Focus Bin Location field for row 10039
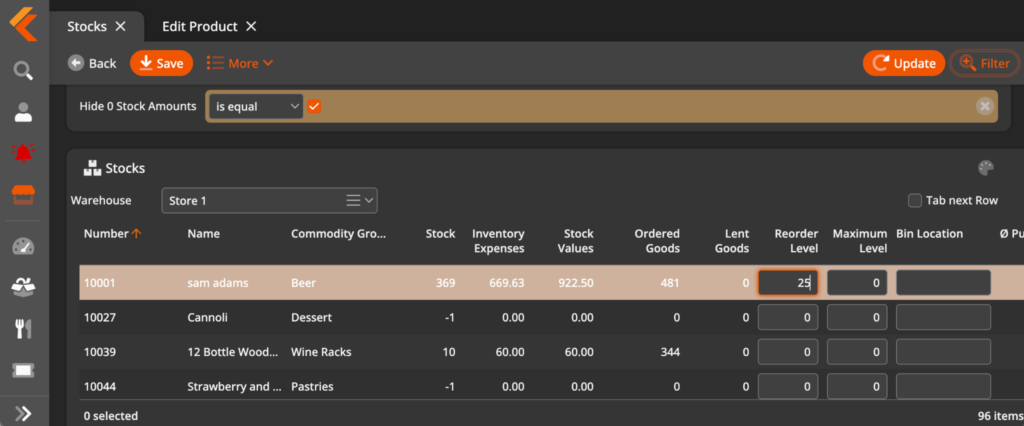This screenshot has height=426, width=1024. click(943, 352)
